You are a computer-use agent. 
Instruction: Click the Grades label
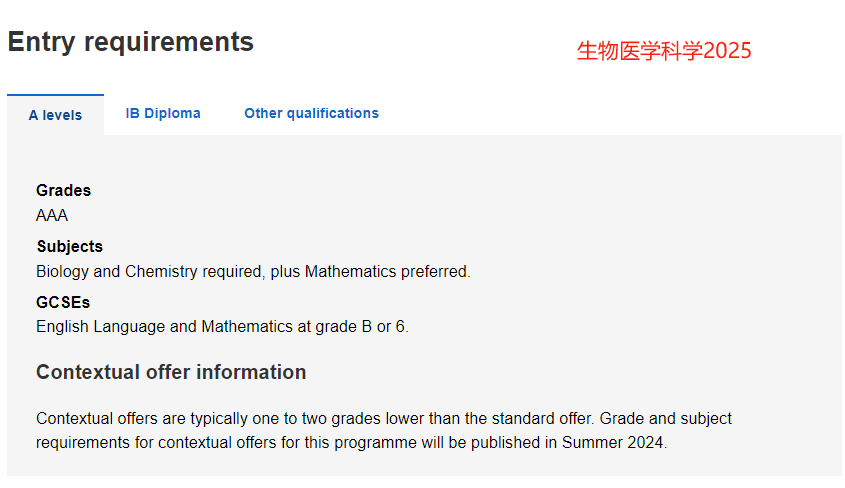click(x=64, y=190)
